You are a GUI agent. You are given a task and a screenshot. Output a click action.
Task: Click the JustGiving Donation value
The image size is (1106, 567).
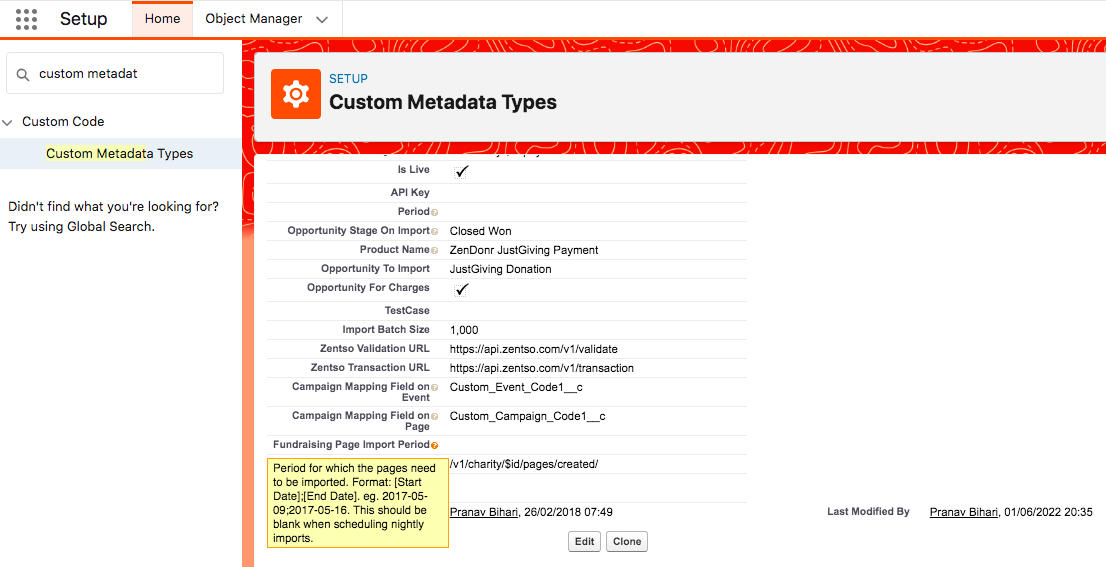pos(501,269)
